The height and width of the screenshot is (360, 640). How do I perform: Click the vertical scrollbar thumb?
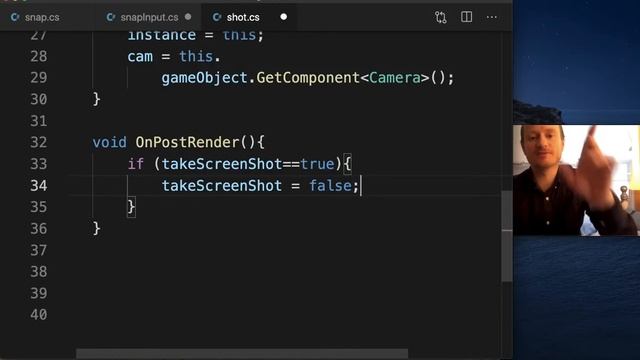507,236
